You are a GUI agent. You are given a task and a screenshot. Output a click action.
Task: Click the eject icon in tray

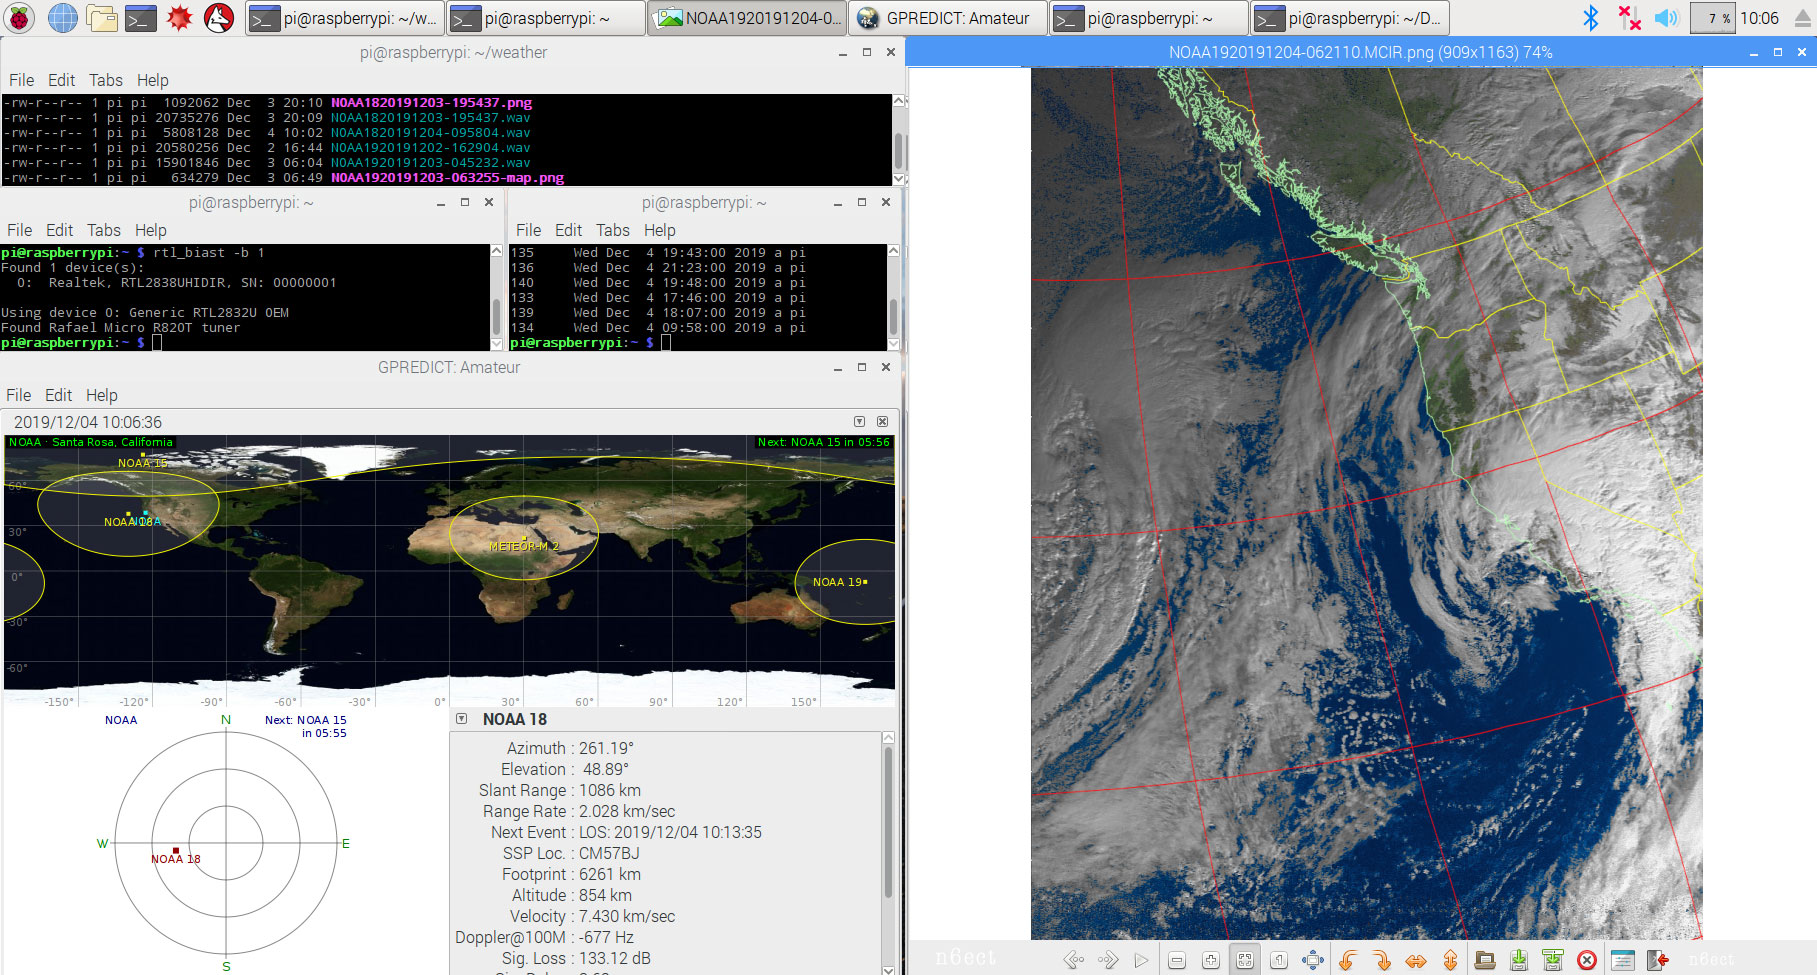1802,18
